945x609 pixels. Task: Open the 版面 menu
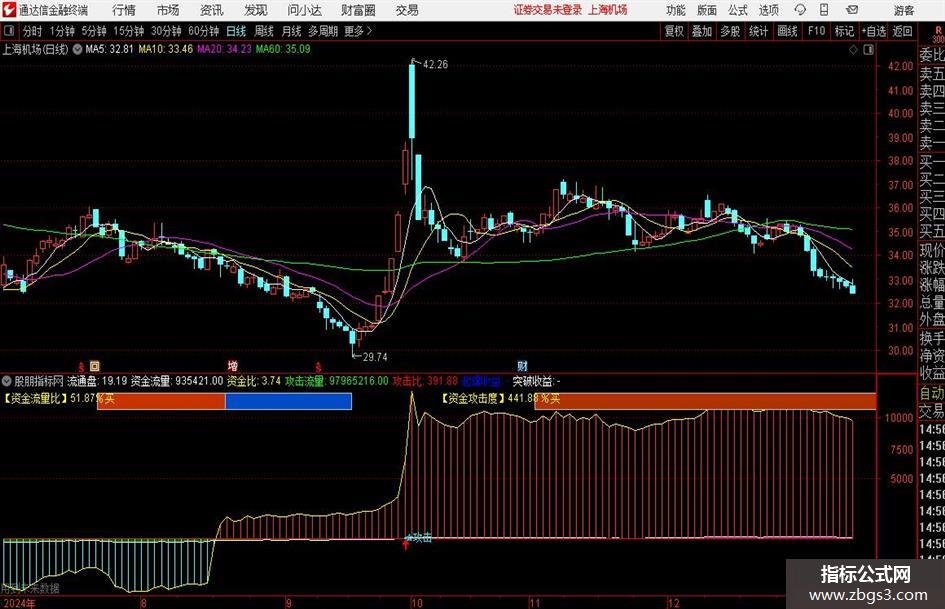[x=706, y=10]
